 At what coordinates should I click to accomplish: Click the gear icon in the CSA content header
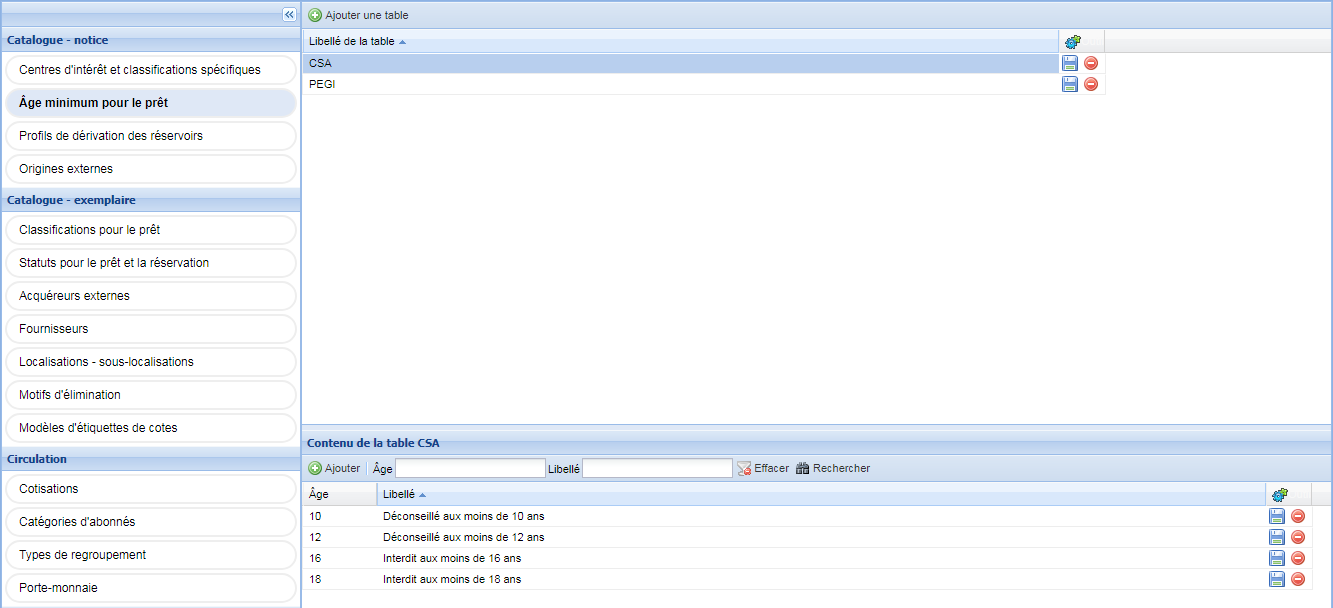[1280, 495]
